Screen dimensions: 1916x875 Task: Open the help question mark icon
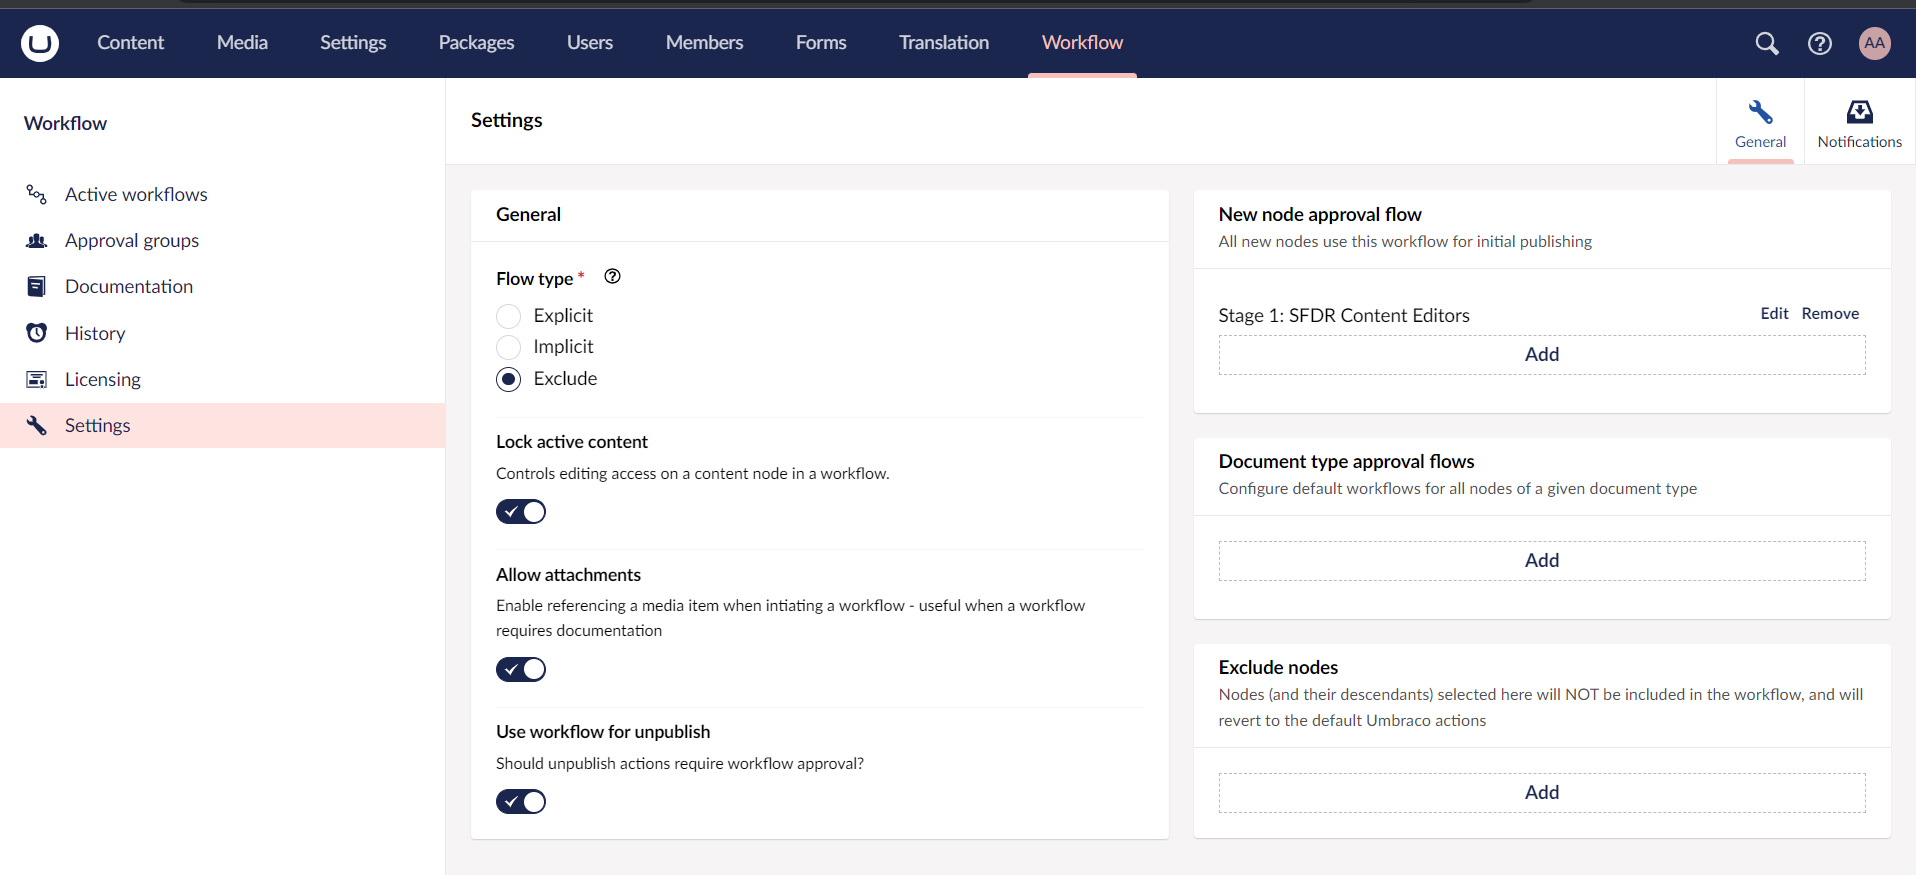(x=1820, y=43)
